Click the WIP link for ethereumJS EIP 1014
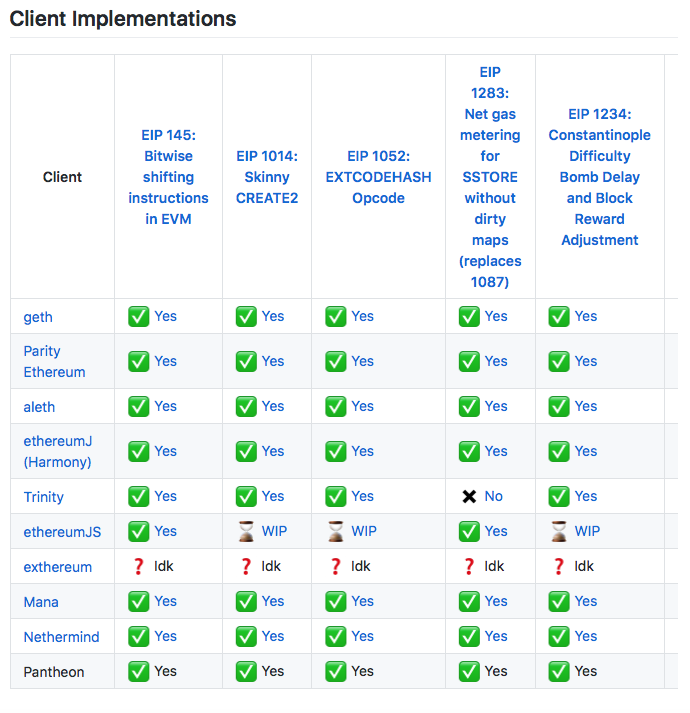Screen dimensions: 690x713 click(x=274, y=532)
